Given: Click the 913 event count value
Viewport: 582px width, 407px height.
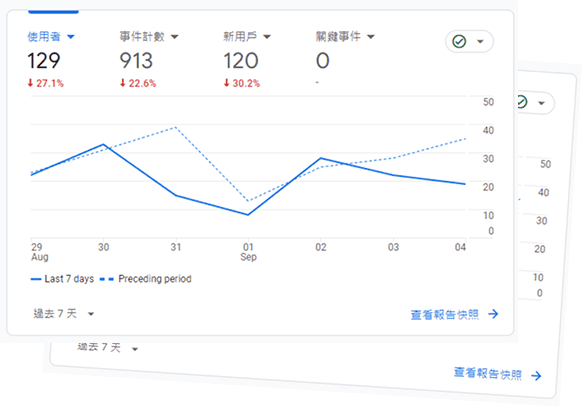Looking at the screenshot, I should (136, 61).
